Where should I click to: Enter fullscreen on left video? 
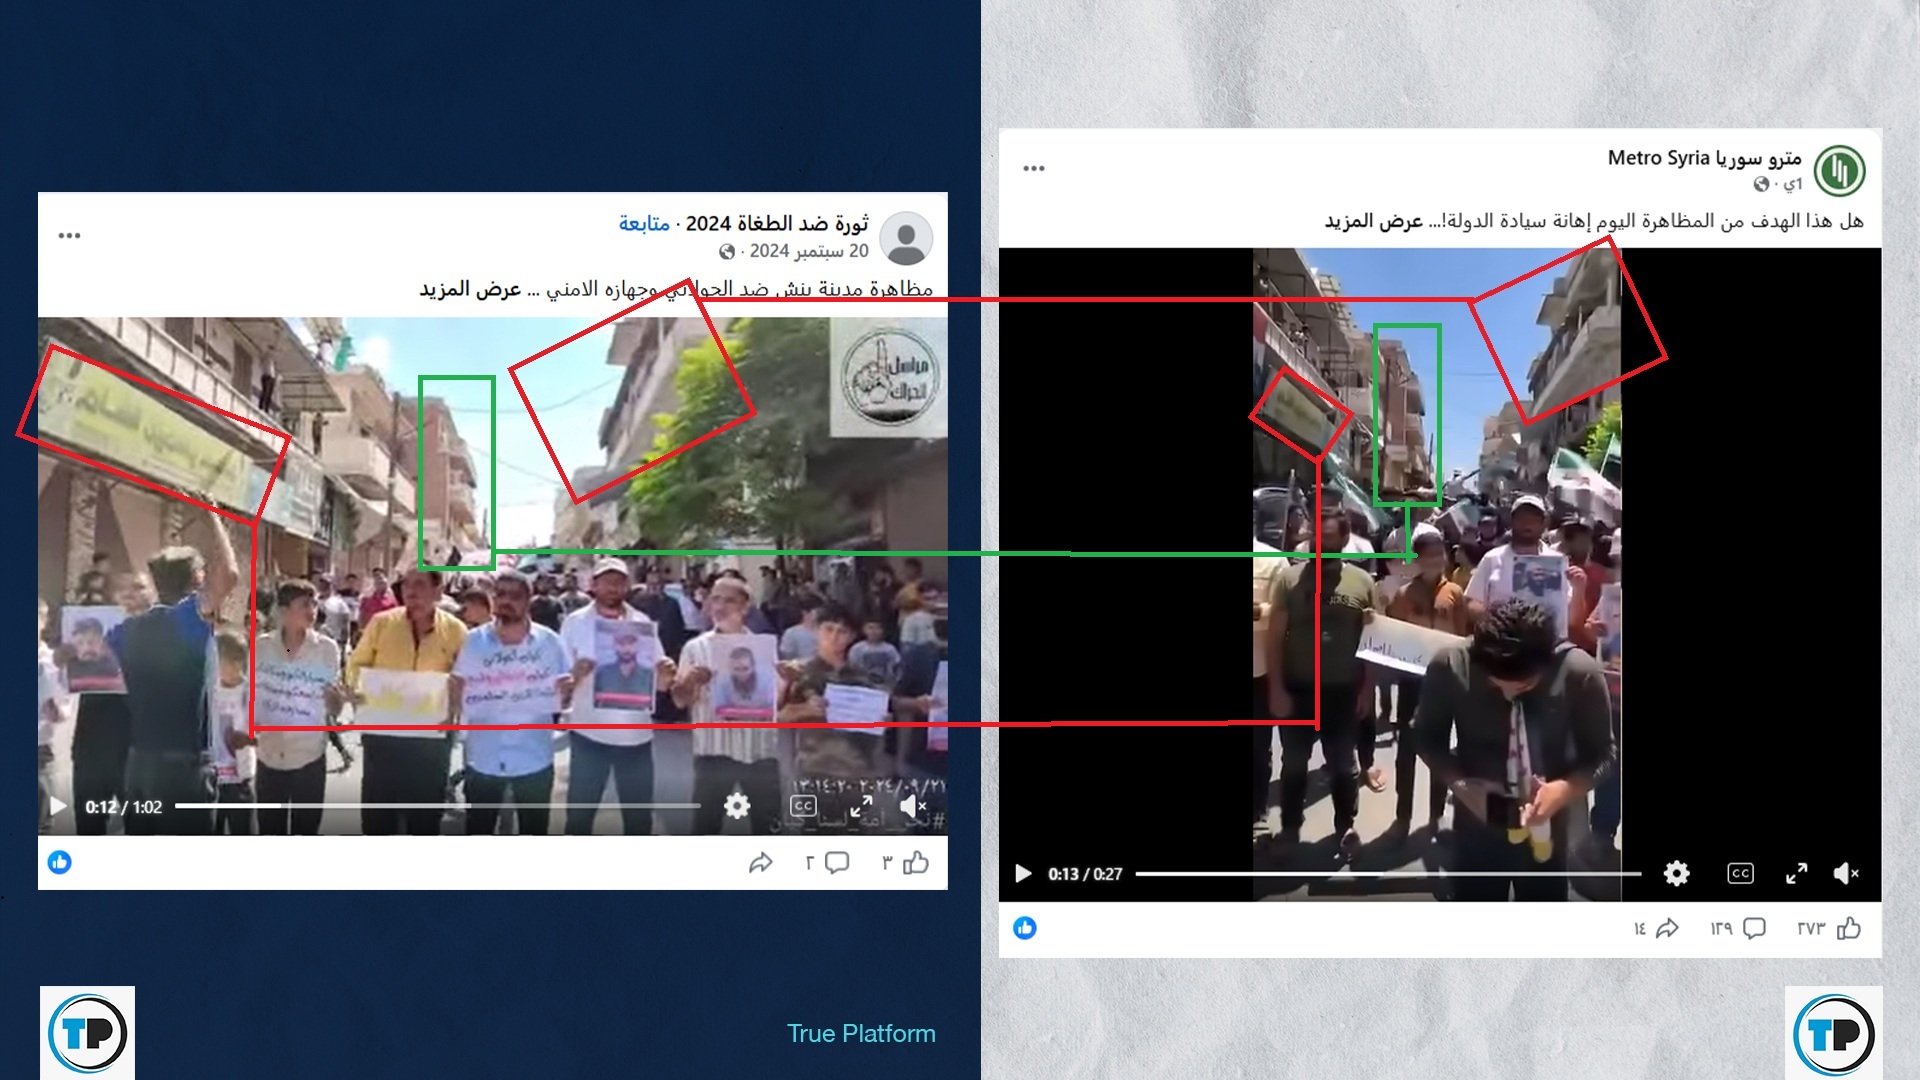[861, 806]
